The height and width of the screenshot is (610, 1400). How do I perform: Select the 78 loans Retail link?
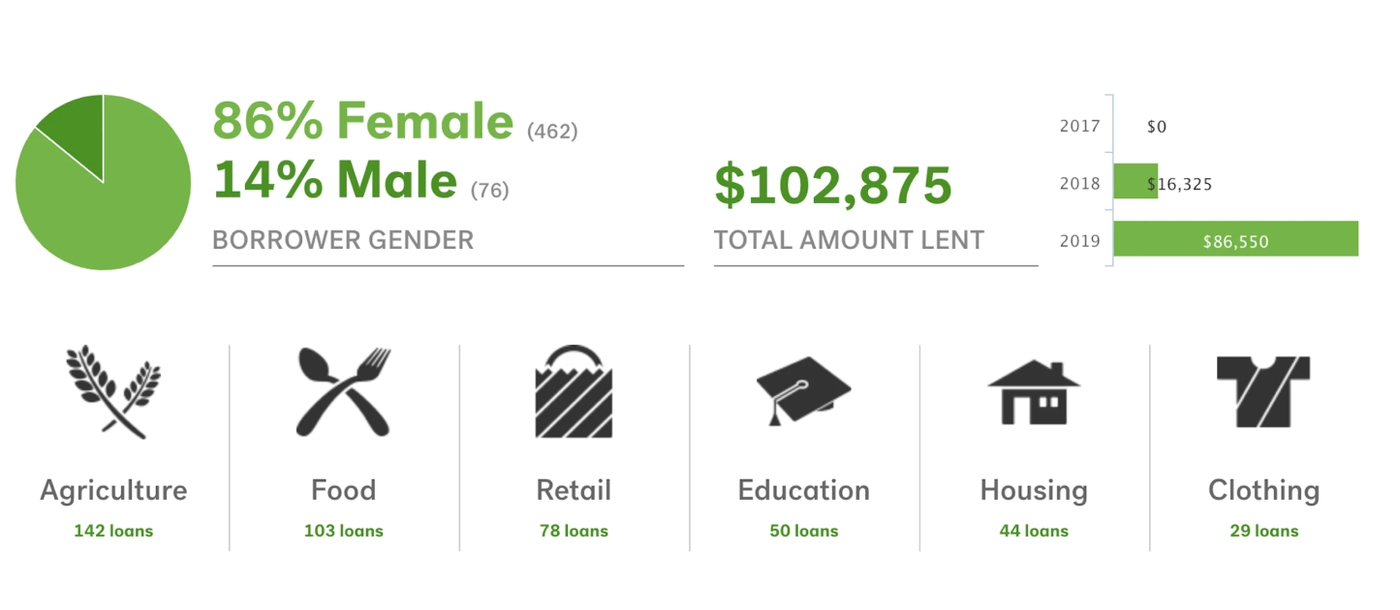(573, 531)
